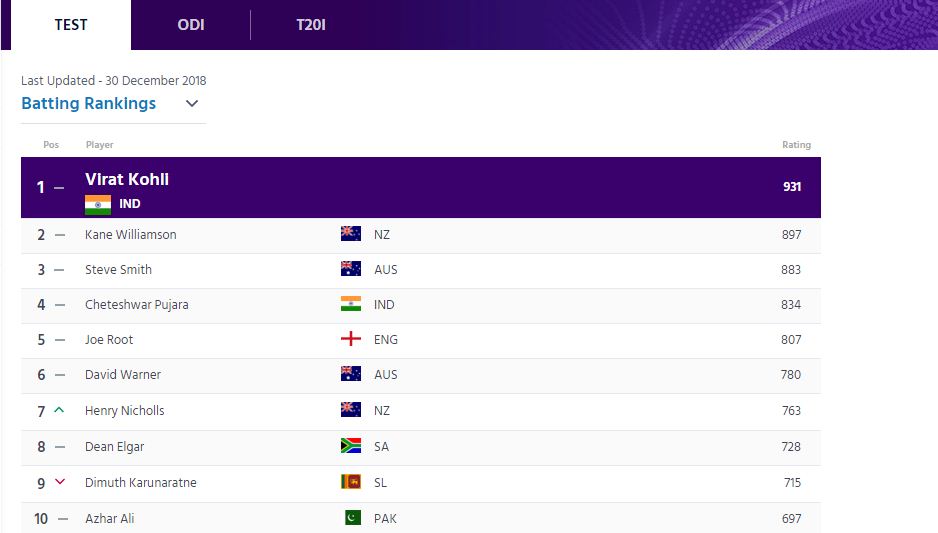Click the England flag in Joe Root's row
The width and height of the screenshot is (938, 533).
click(x=351, y=339)
